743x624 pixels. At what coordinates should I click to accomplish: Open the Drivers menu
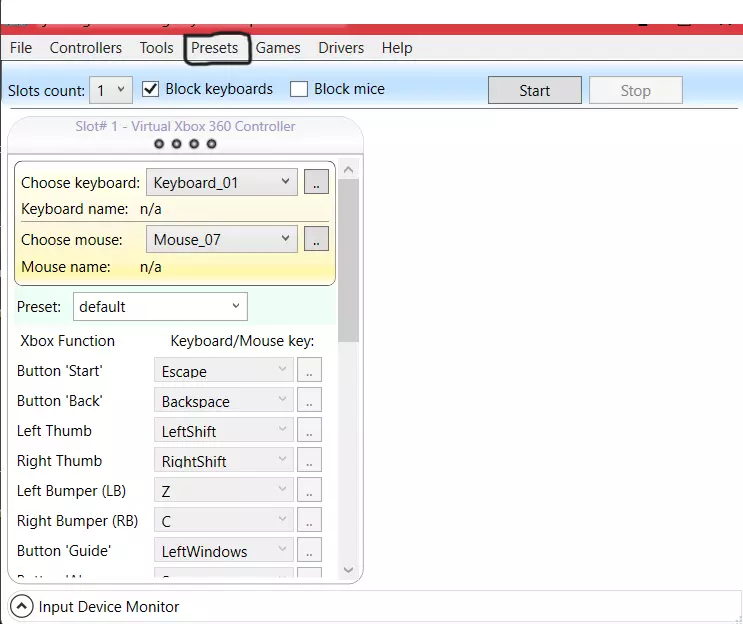(341, 48)
